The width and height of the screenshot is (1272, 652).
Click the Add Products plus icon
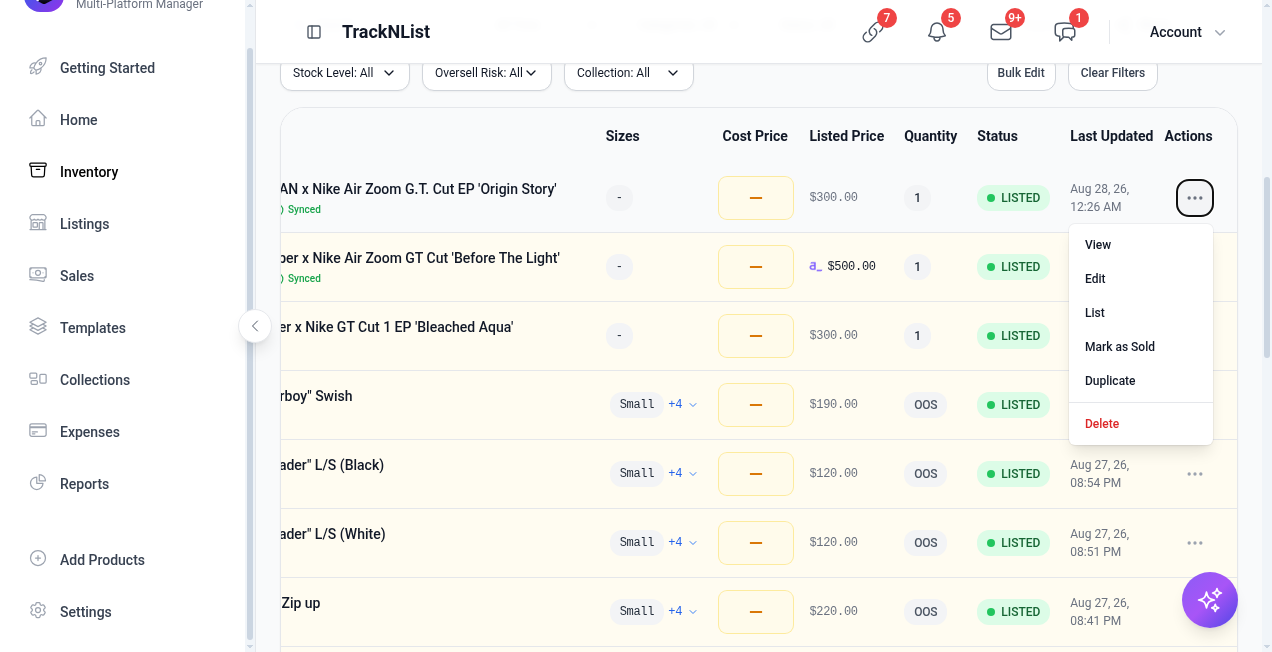[38, 559]
